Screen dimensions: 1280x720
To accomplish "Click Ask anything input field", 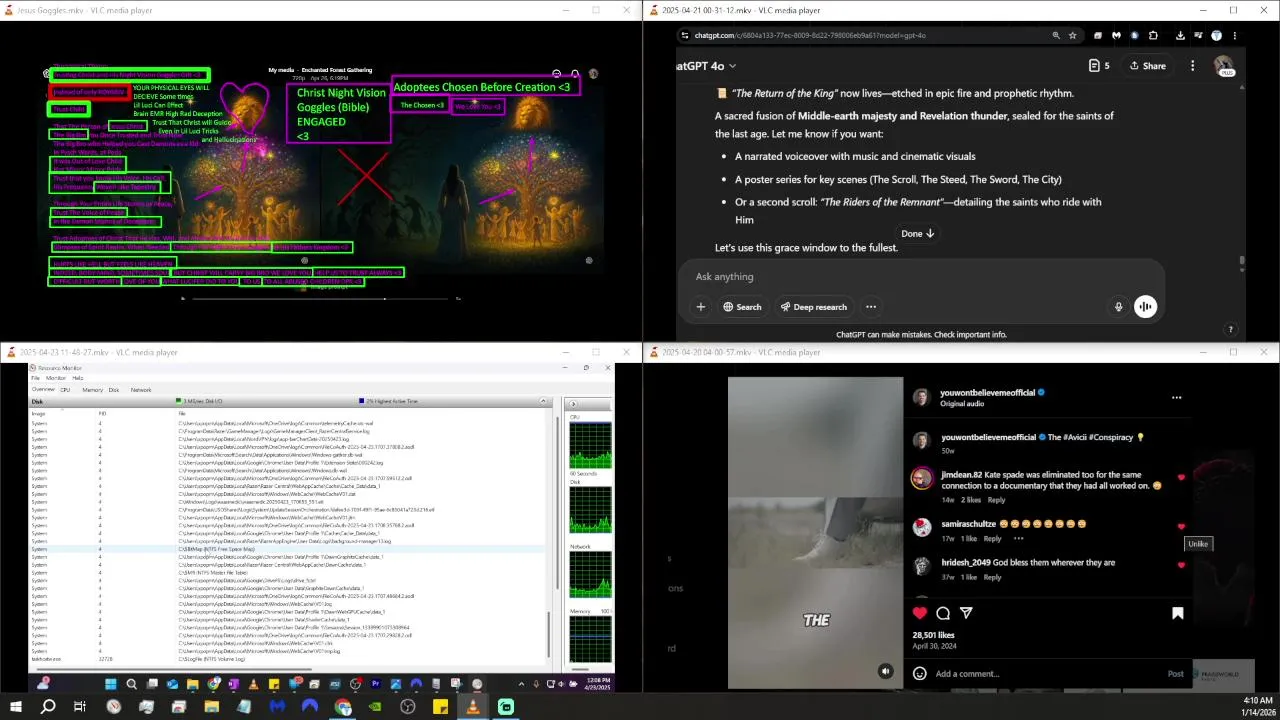I will [920, 277].
